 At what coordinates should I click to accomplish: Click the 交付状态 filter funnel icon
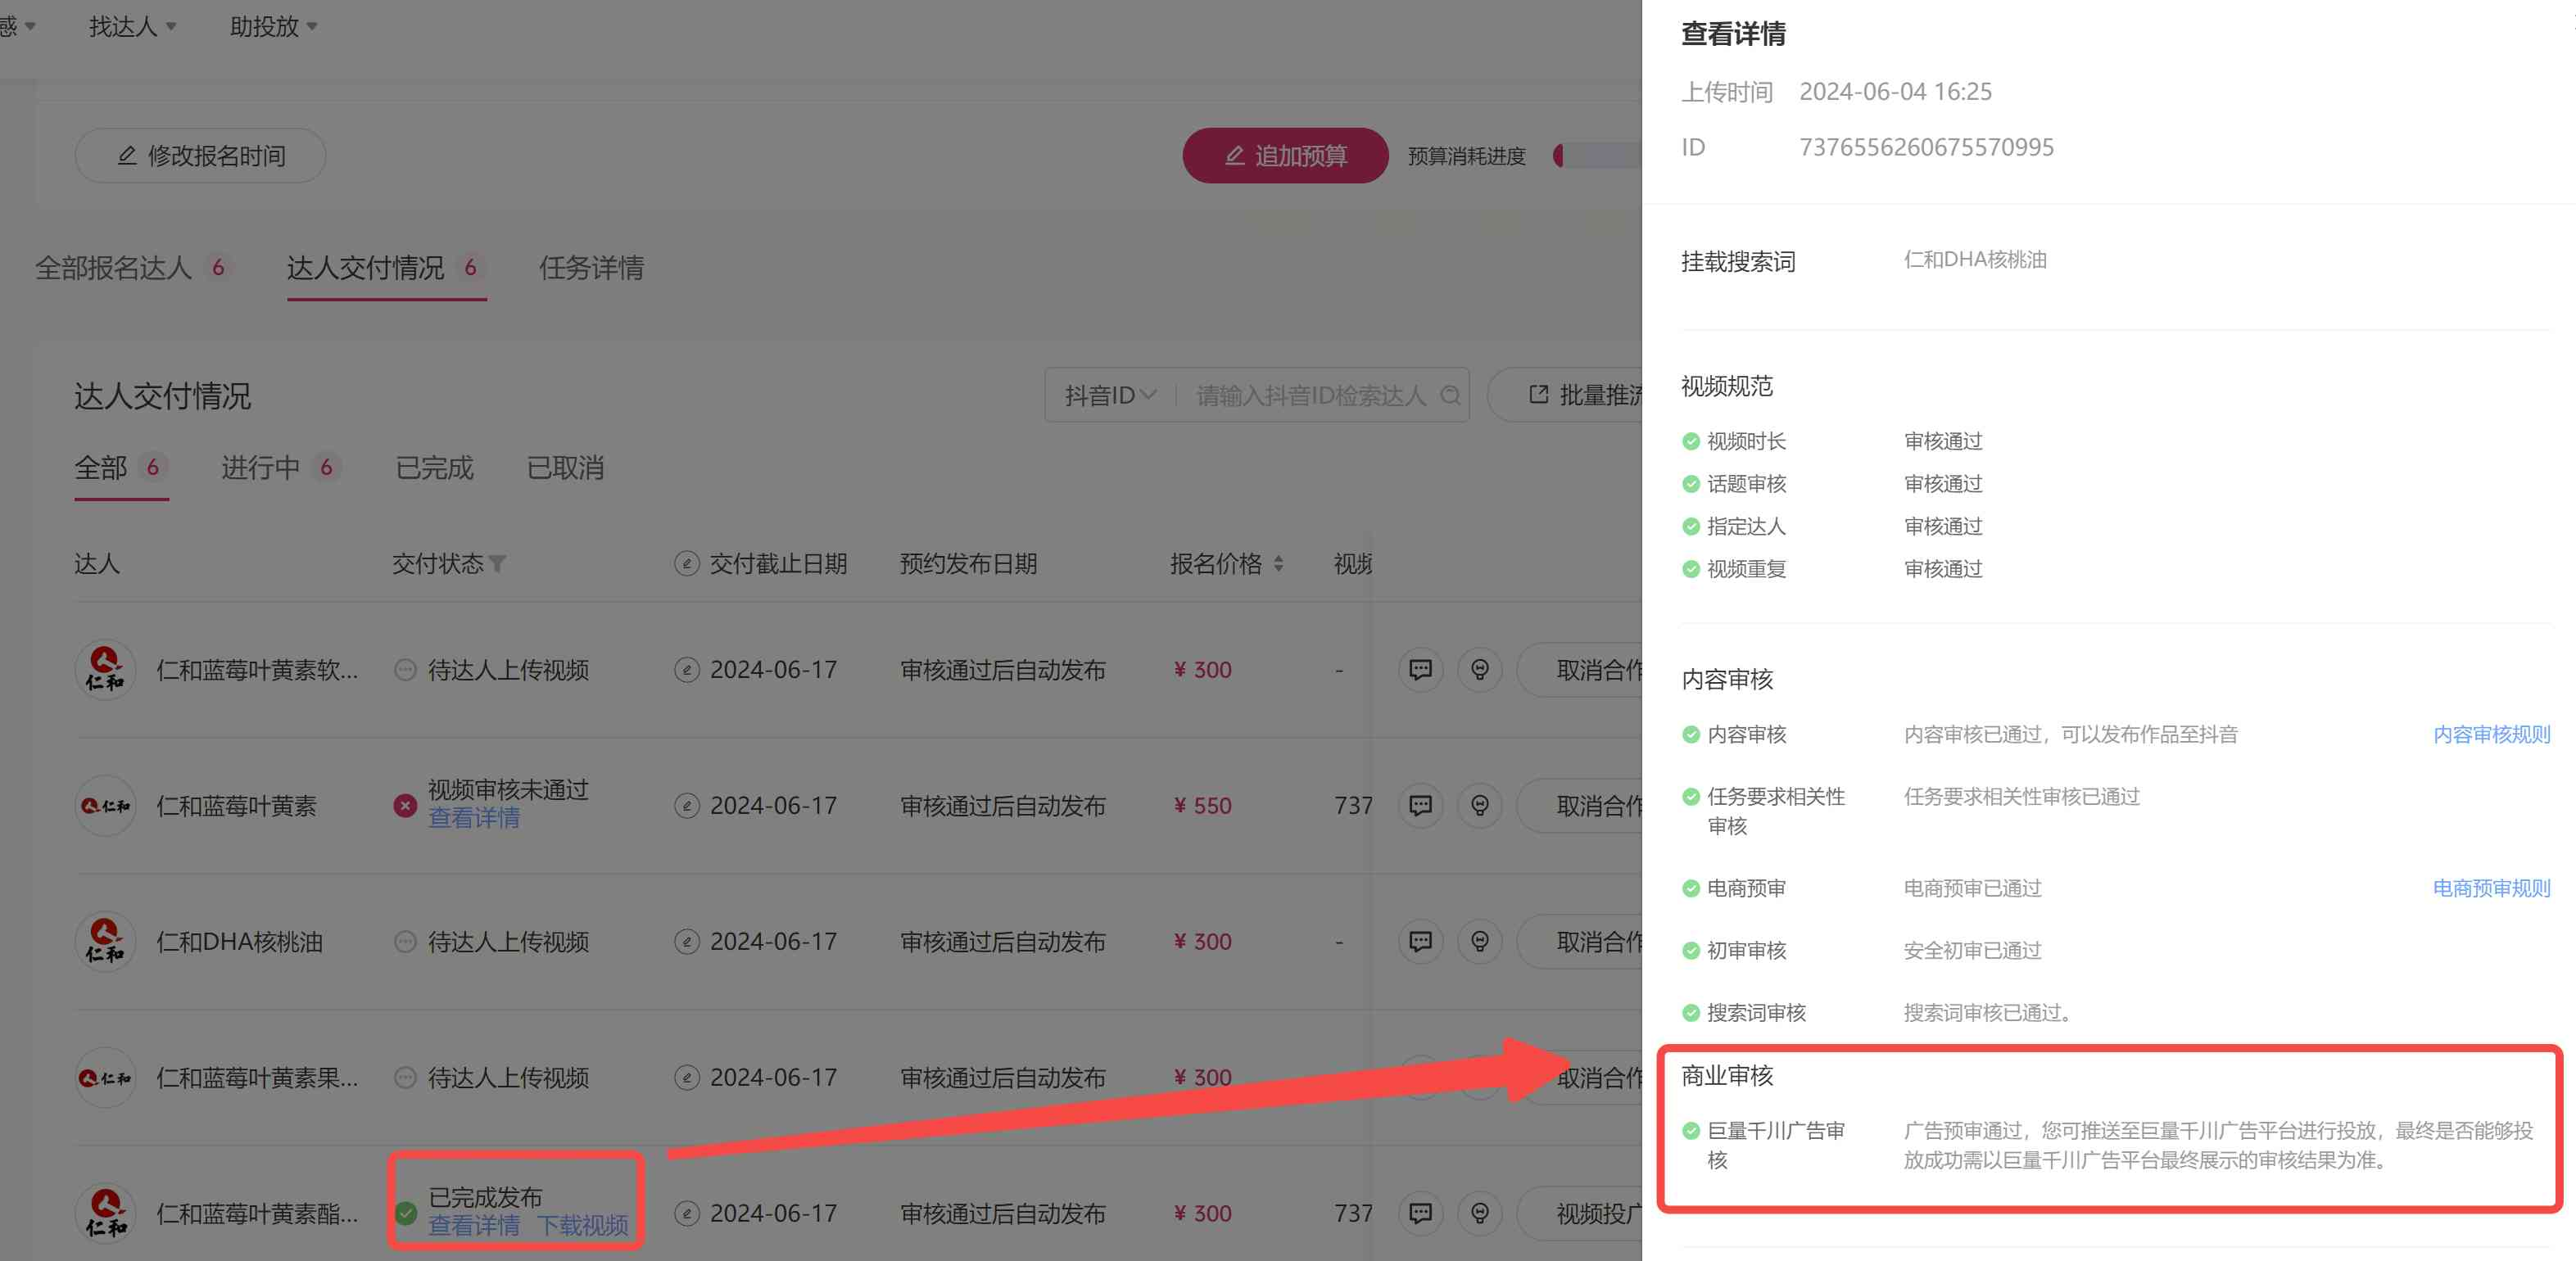497,564
